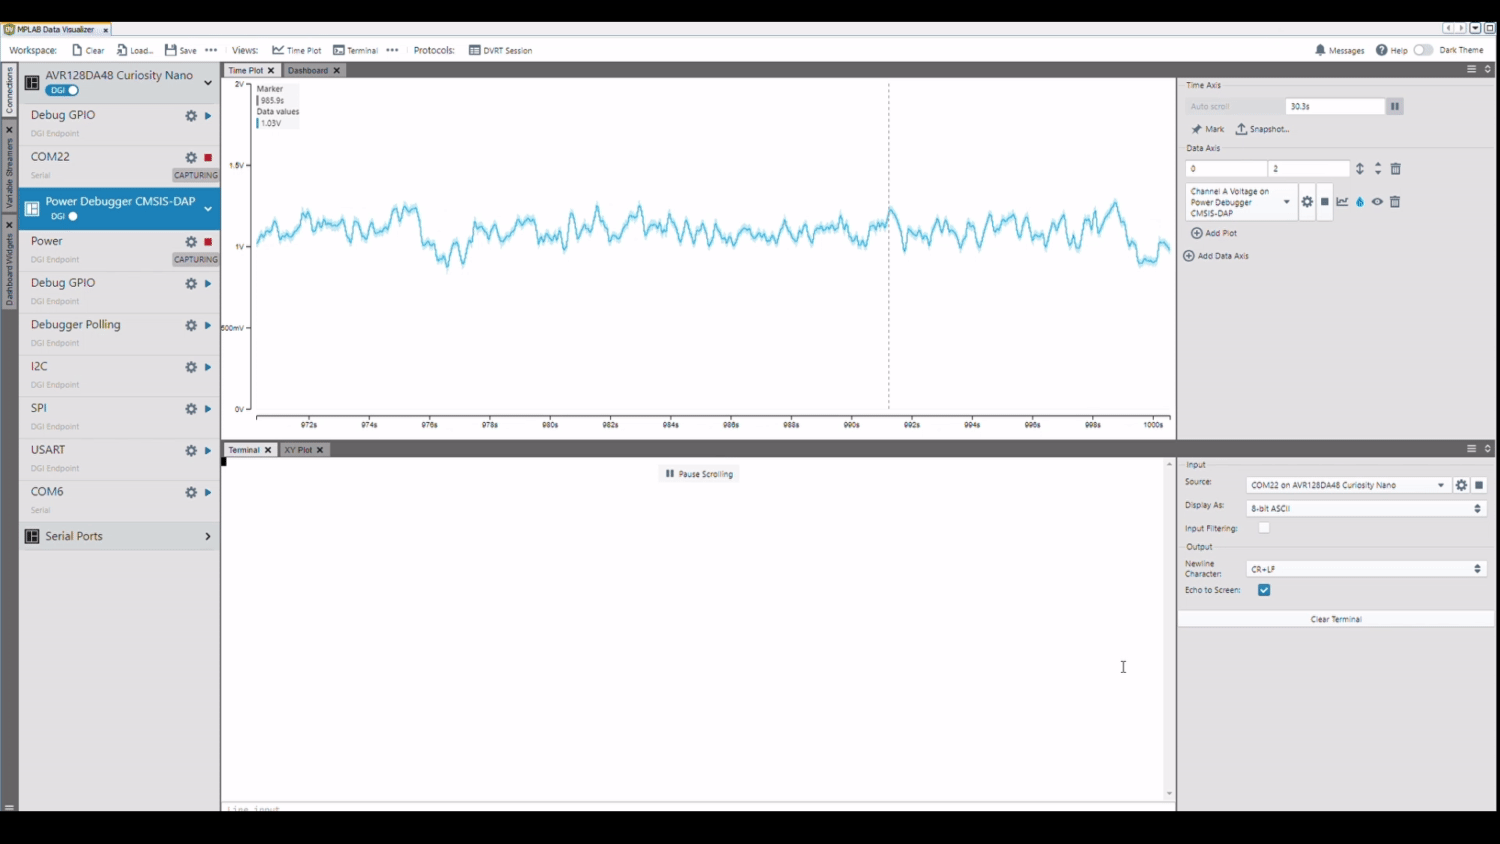The image size is (1500, 844).
Task: Start a DVRT Session protocol
Action: [500, 50]
